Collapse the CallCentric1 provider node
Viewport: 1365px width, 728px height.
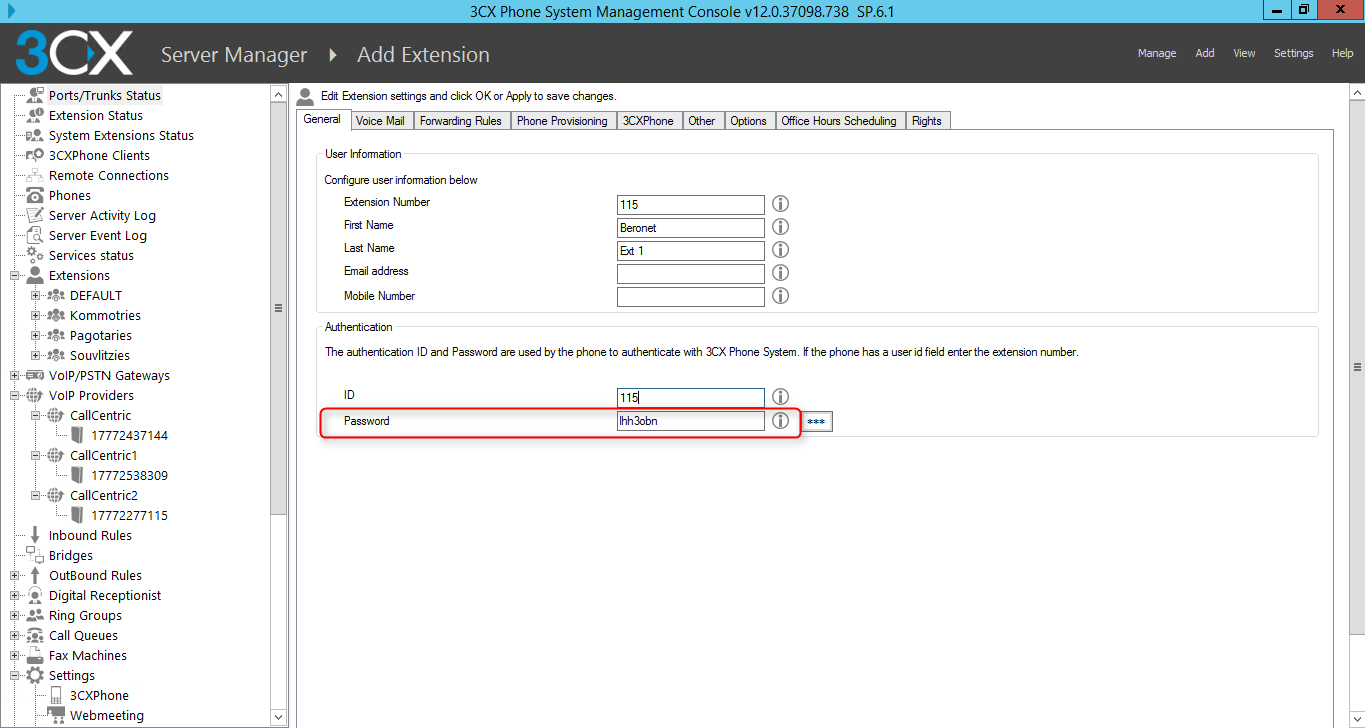click(36, 456)
